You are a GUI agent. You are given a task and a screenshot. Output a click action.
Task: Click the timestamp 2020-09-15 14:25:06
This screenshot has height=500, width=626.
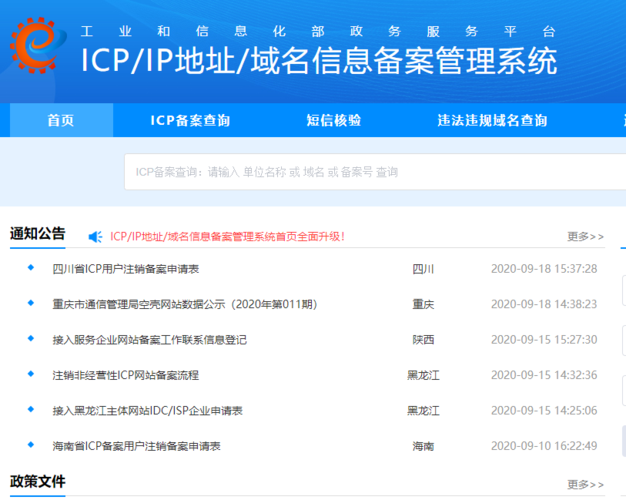[544, 411]
